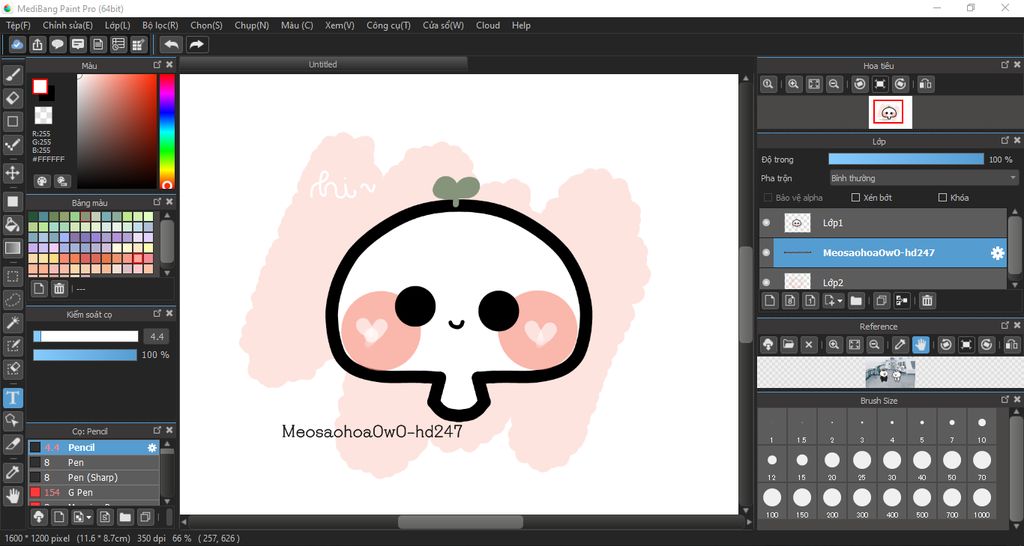1024x546 pixels.
Task: Zoom out in the Navigator panel
Action: click(x=833, y=84)
